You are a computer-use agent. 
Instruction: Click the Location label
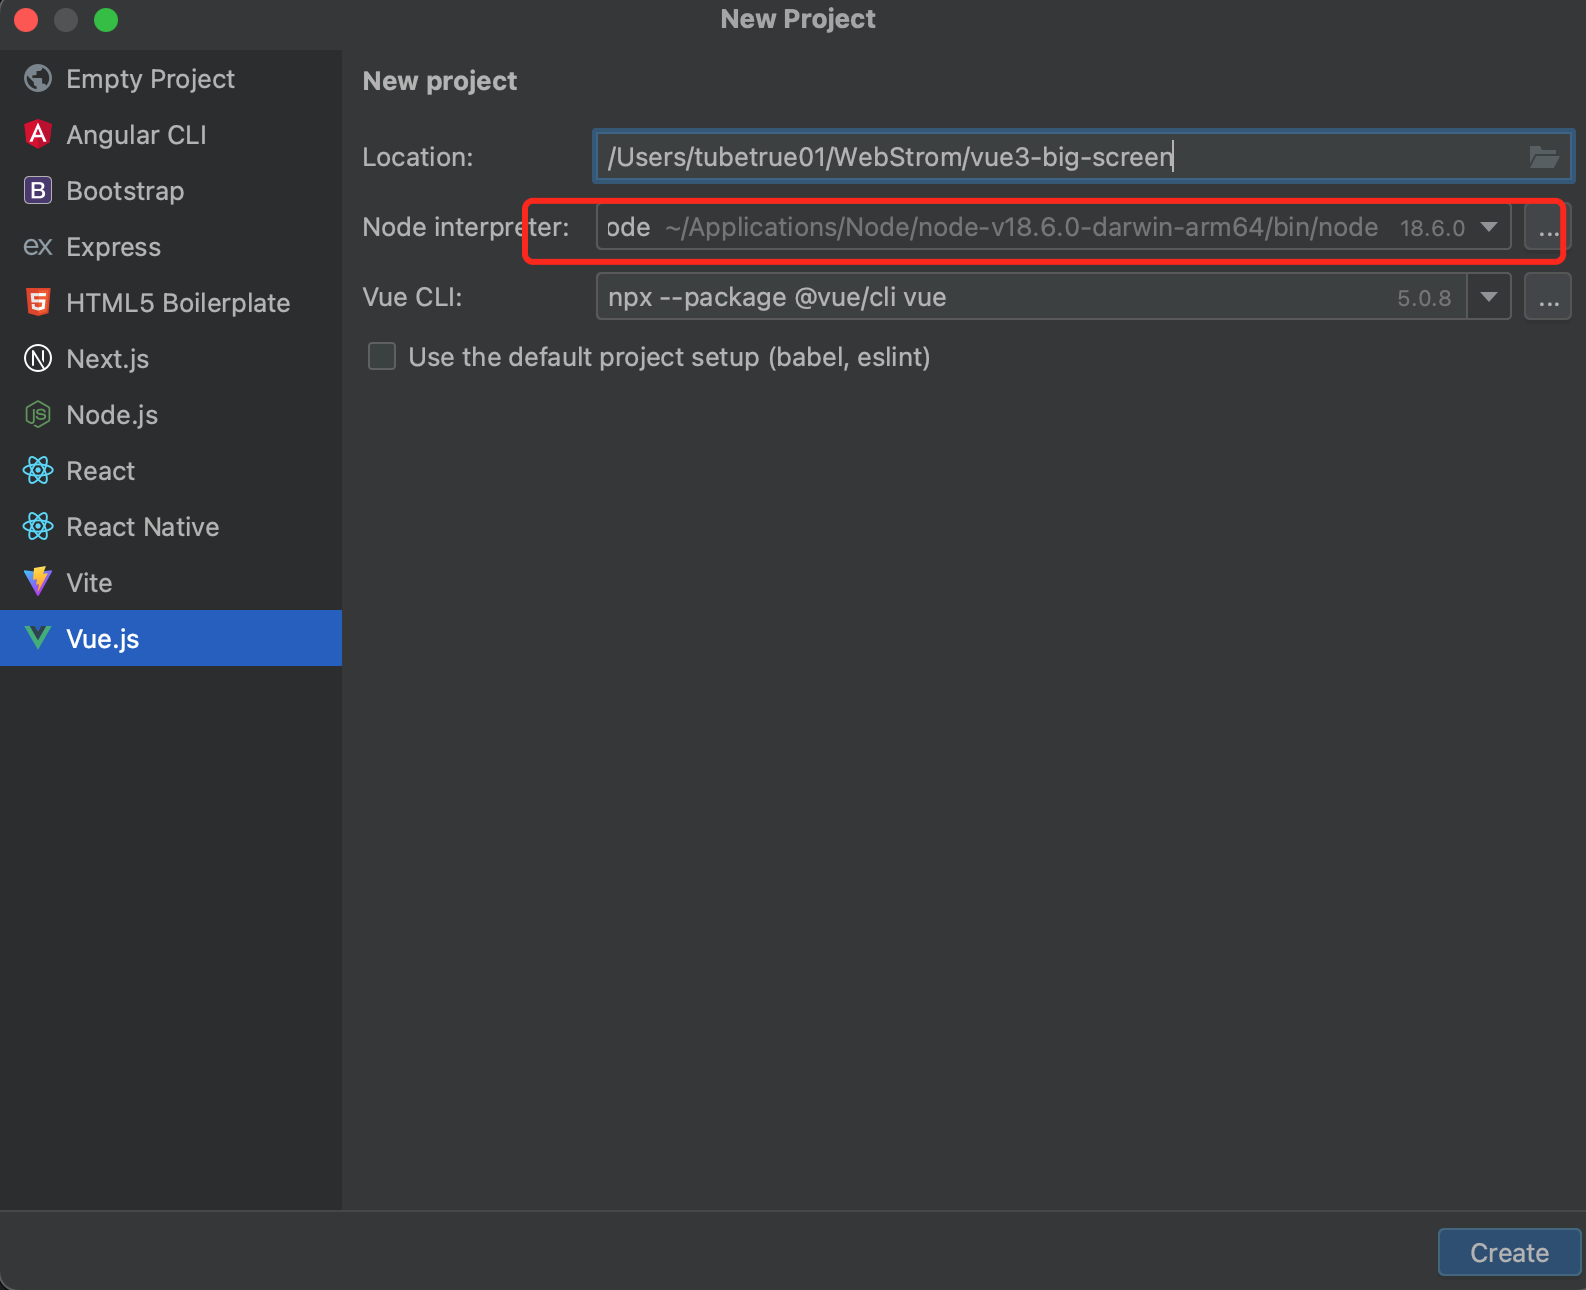pyautogui.click(x=418, y=157)
